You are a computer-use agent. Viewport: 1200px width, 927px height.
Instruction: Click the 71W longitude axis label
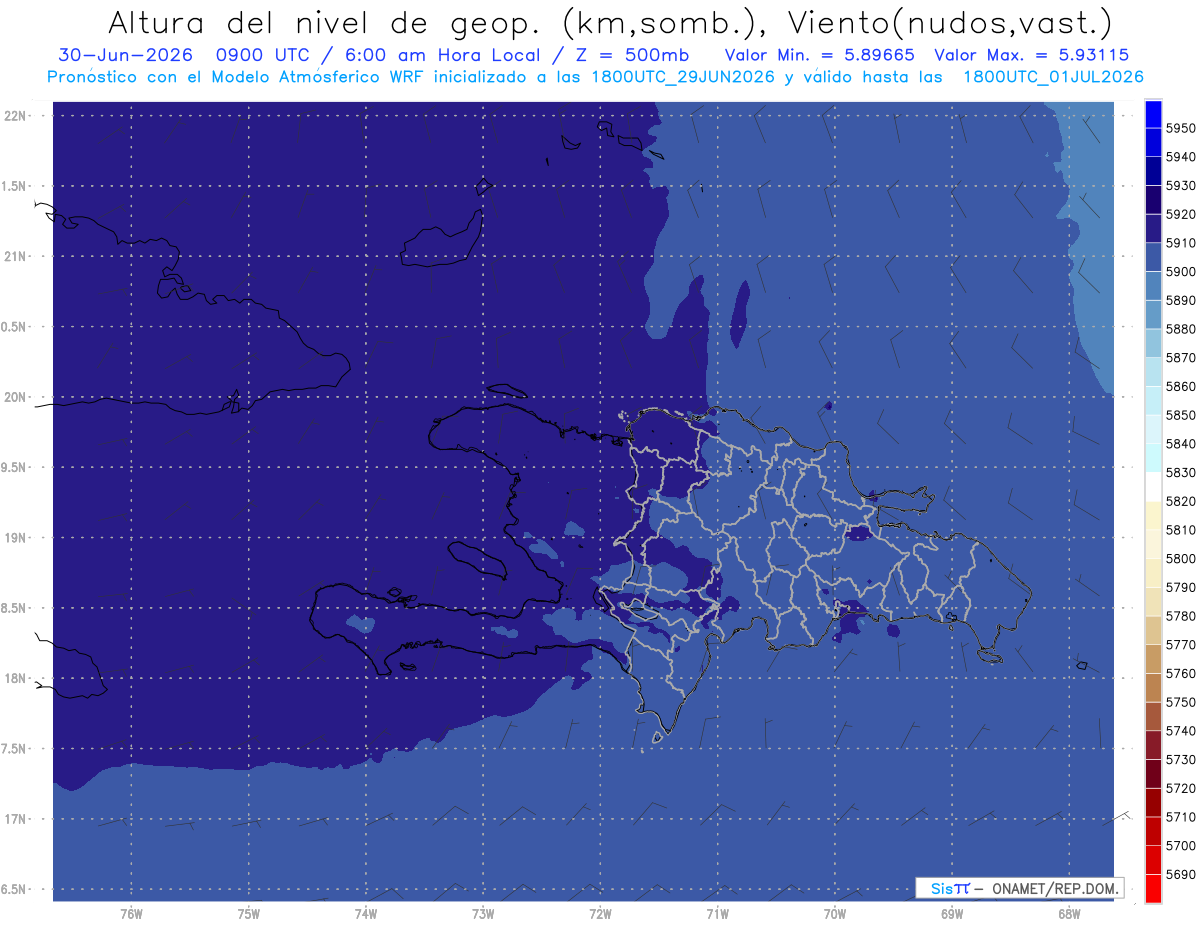click(718, 914)
